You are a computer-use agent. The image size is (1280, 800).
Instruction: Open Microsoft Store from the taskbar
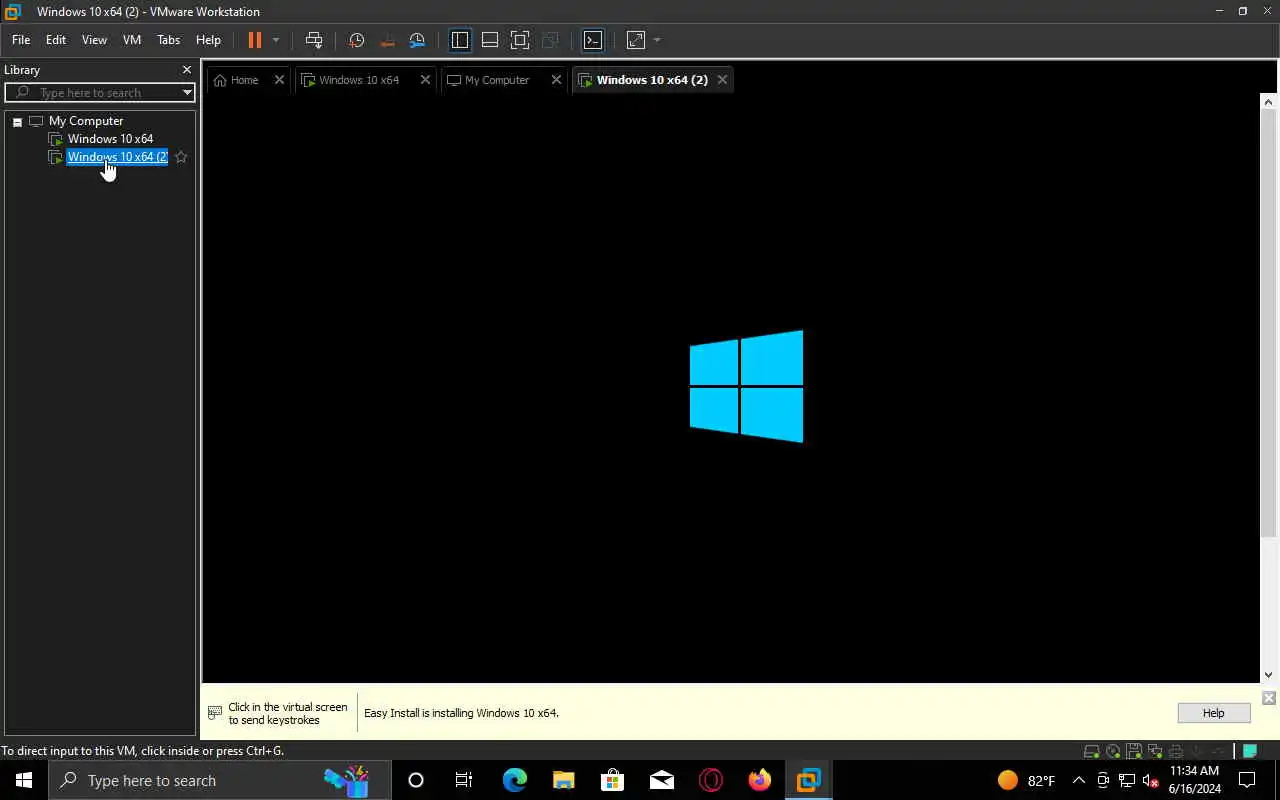612,780
